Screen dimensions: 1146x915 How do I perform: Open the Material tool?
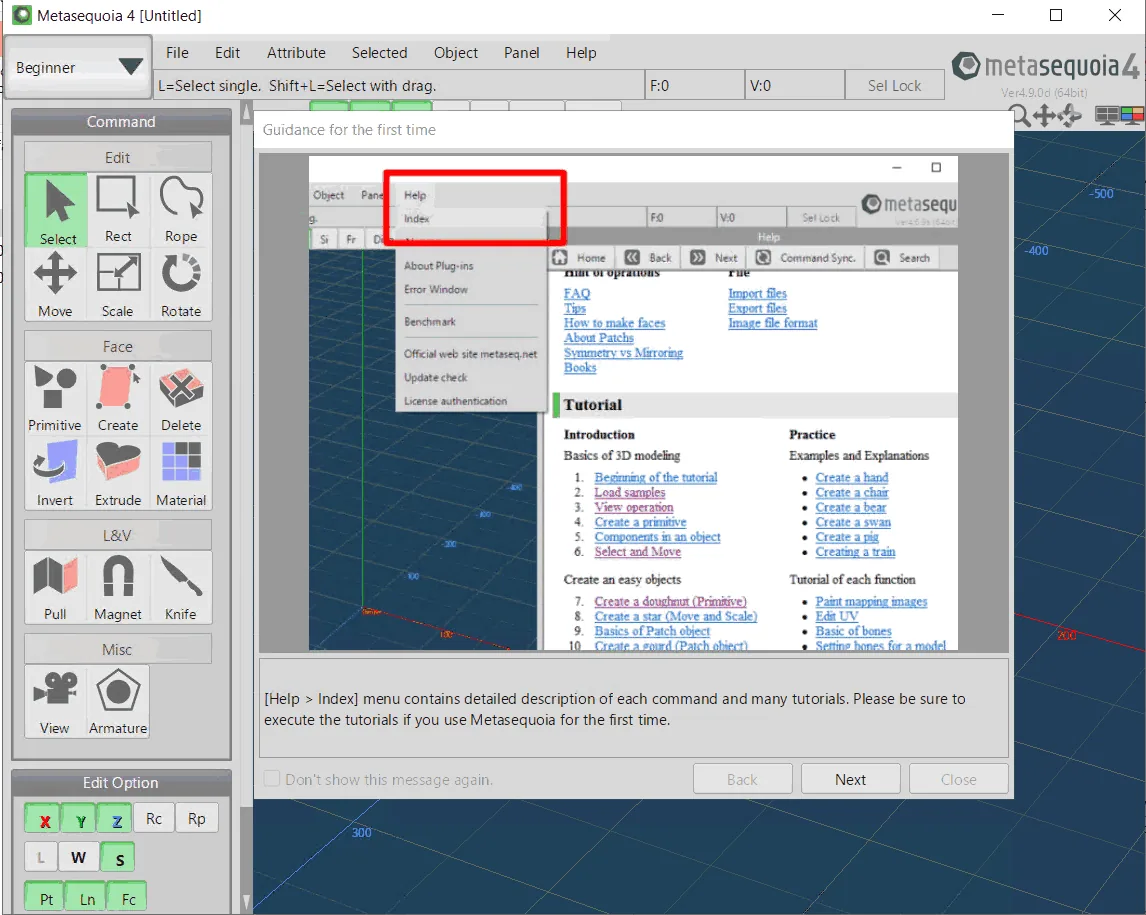coord(181,474)
